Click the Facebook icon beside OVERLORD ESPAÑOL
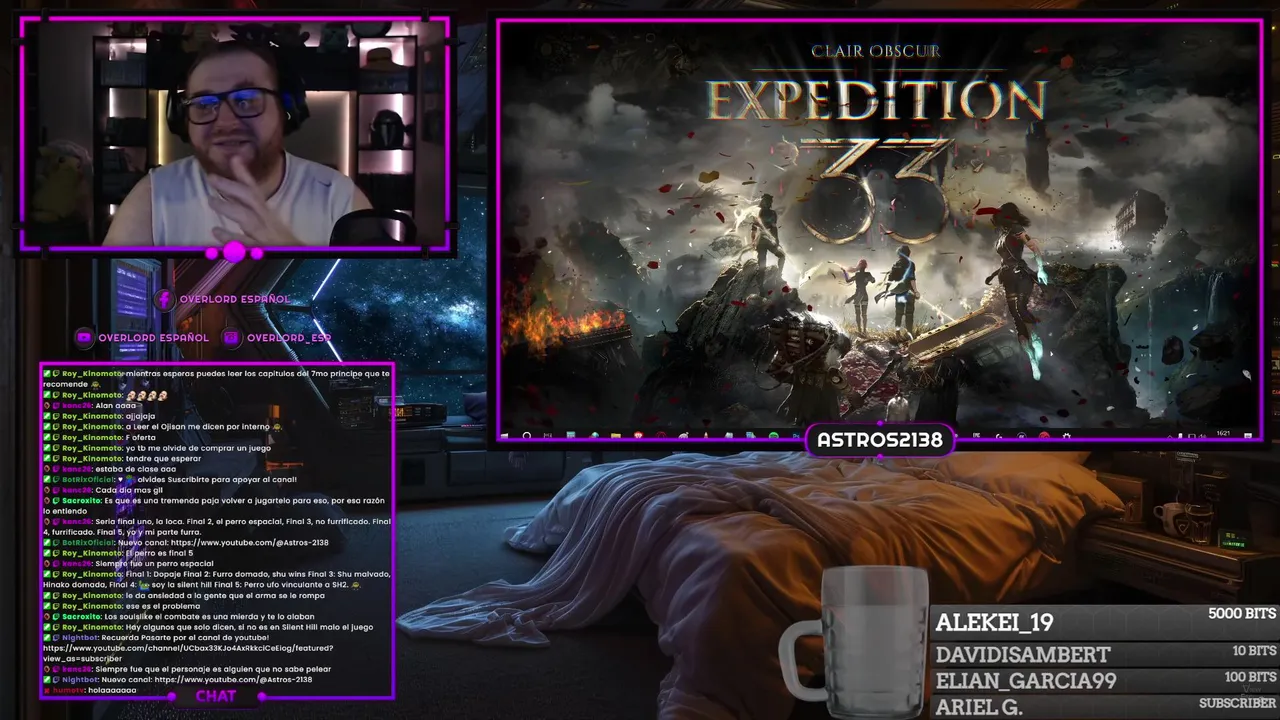1280x720 pixels. (x=164, y=299)
